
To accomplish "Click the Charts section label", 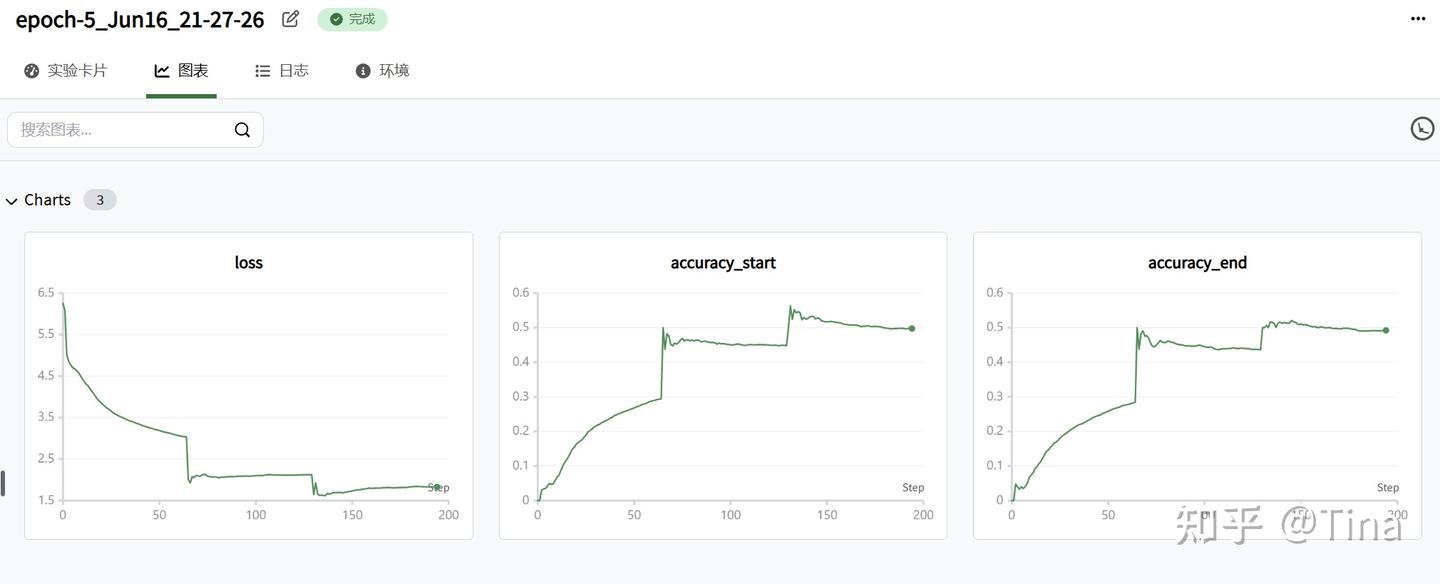I will (x=47, y=200).
